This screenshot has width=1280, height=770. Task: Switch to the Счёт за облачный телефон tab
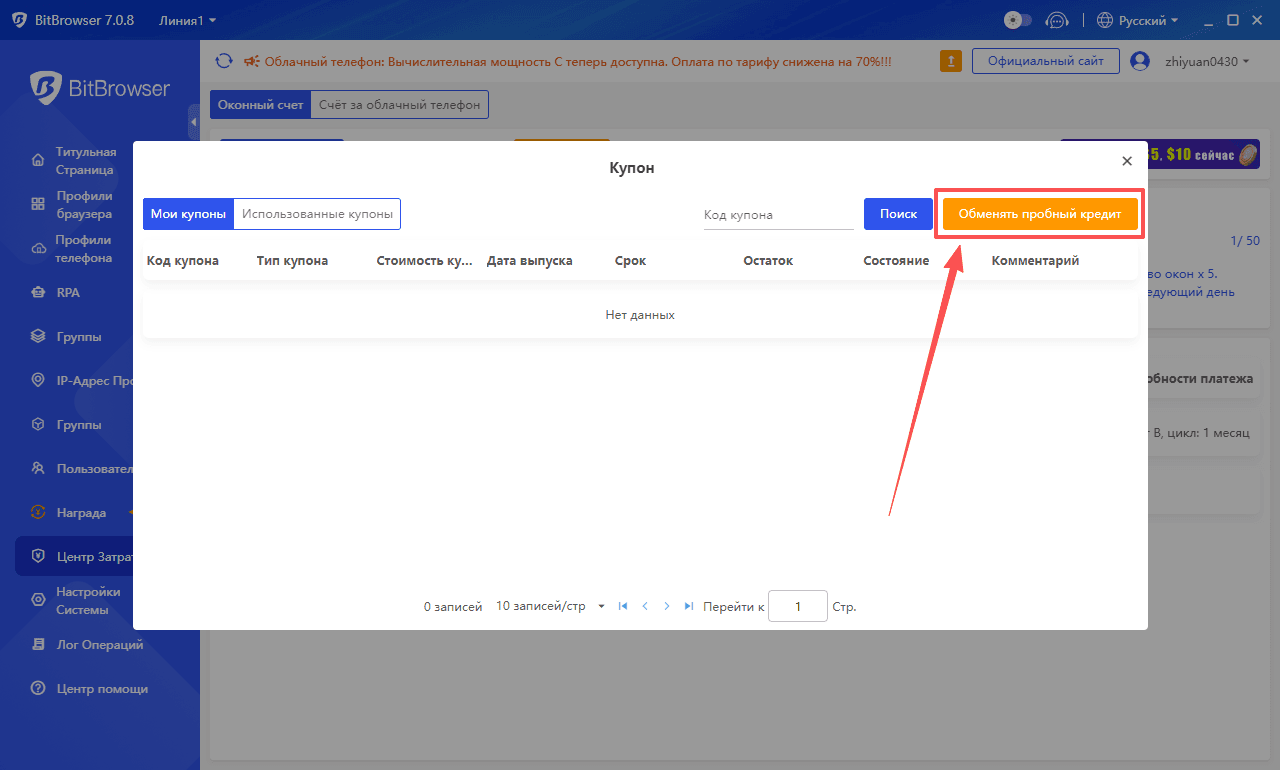(x=399, y=104)
